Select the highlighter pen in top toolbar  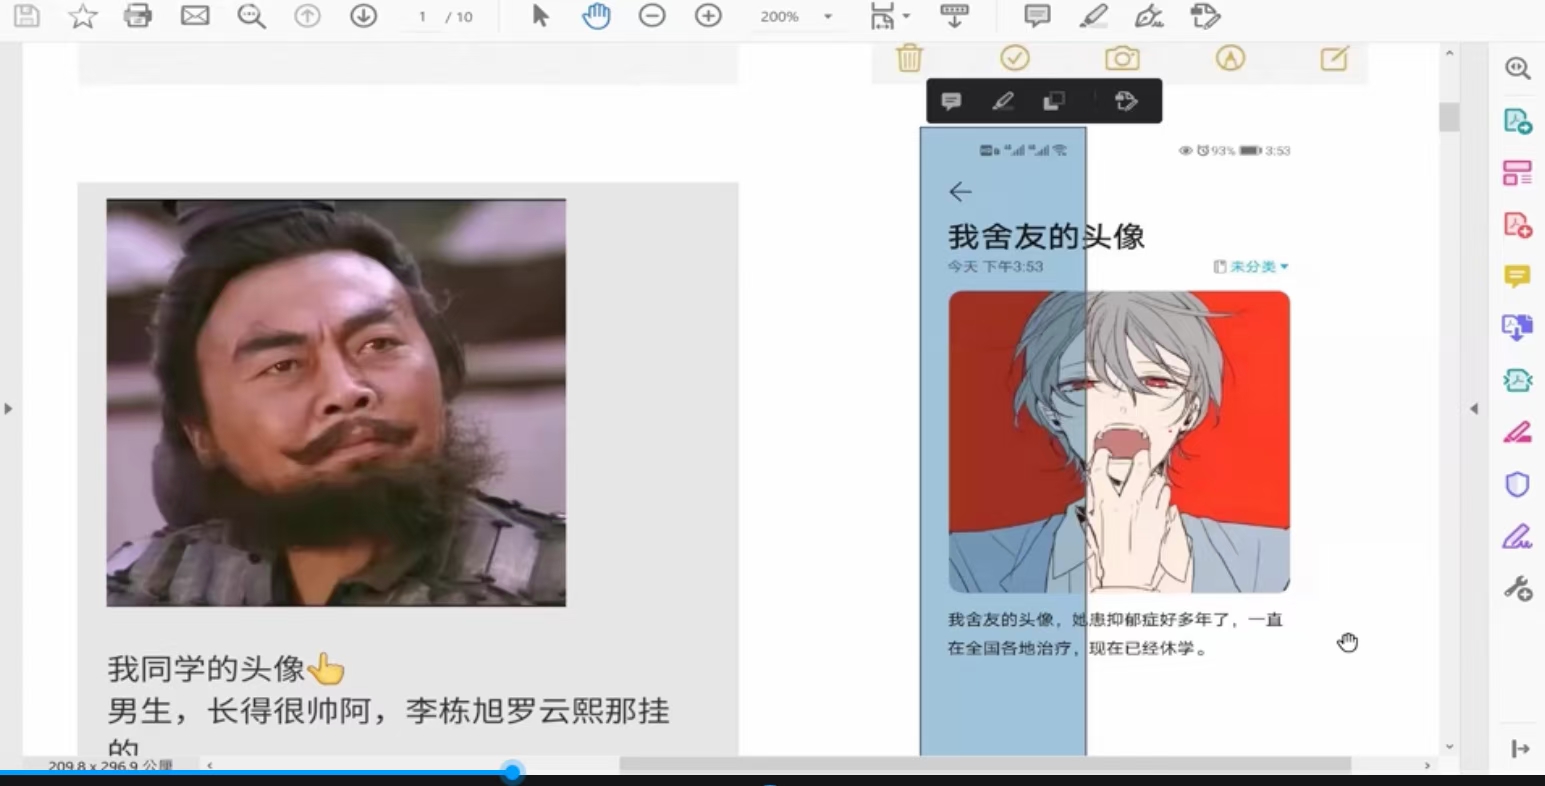tap(1093, 16)
